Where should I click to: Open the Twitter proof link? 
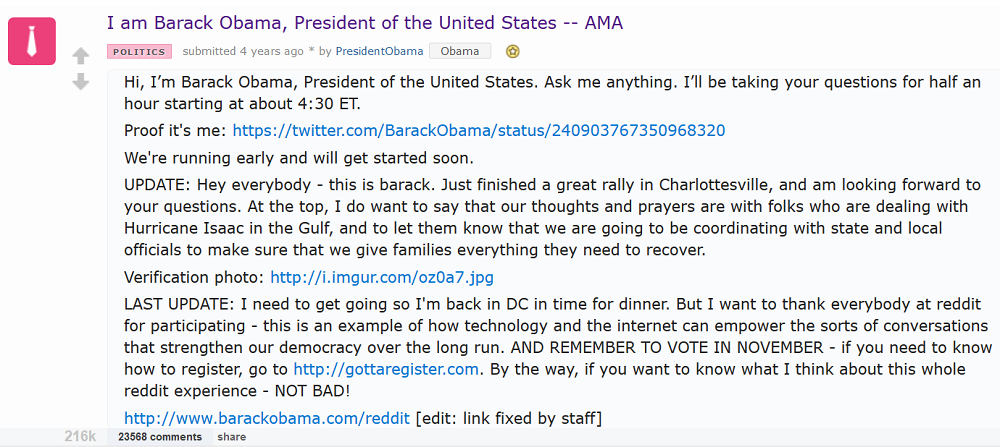pyautogui.click(x=479, y=130)
